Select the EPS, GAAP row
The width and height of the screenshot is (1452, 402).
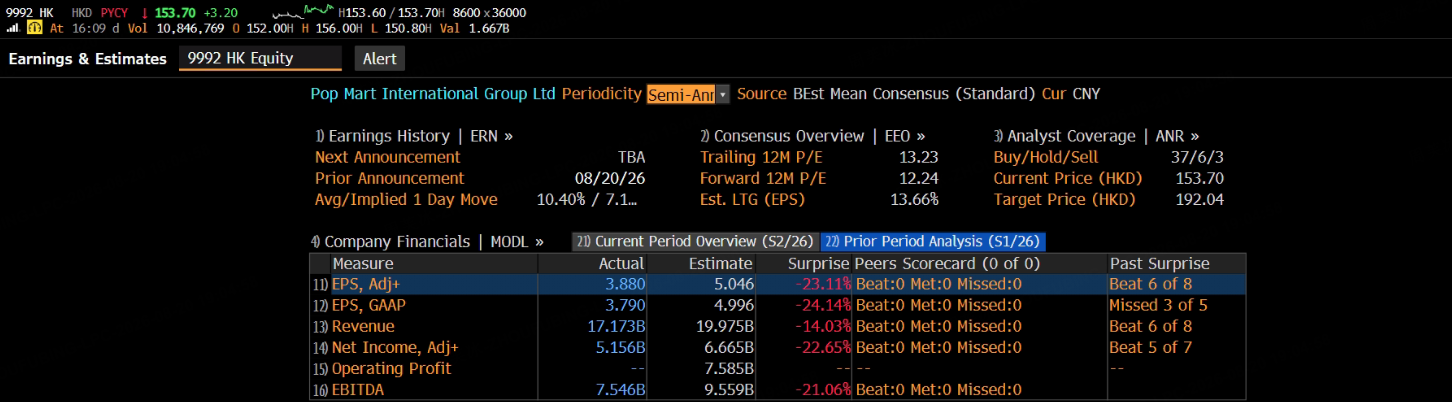[779, 306]
